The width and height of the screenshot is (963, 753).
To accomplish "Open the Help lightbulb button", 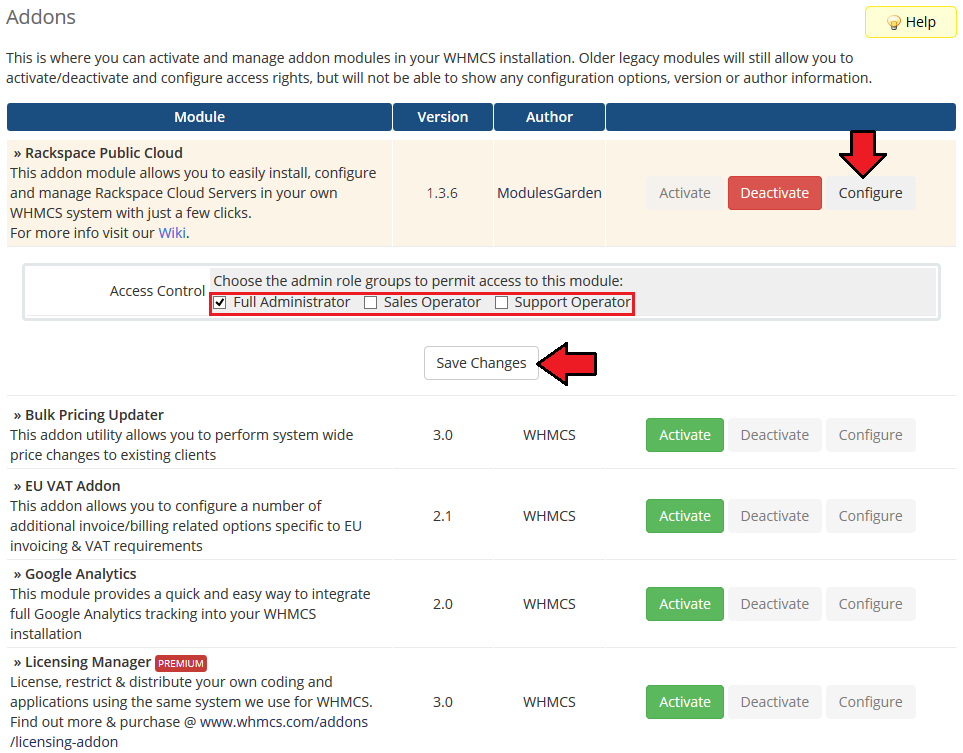I will click(910, 22).
